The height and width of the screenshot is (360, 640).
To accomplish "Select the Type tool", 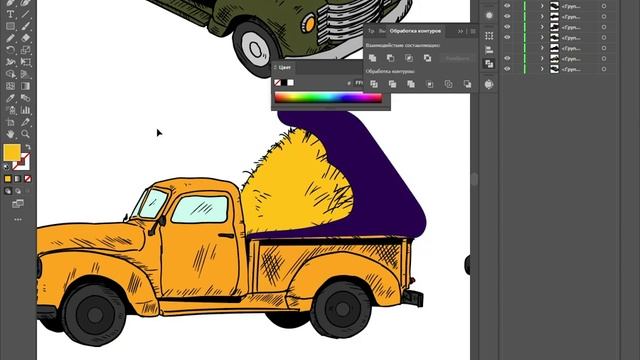I will [11, 15].
